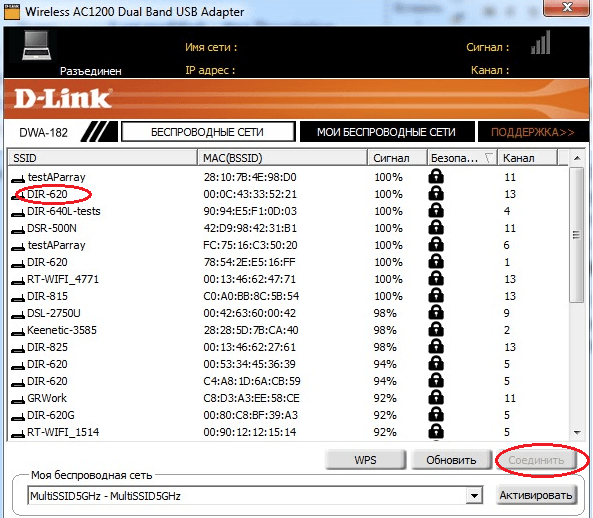593x518 pixels.
Task: Sort list by Канал column header
Action: 527,158
